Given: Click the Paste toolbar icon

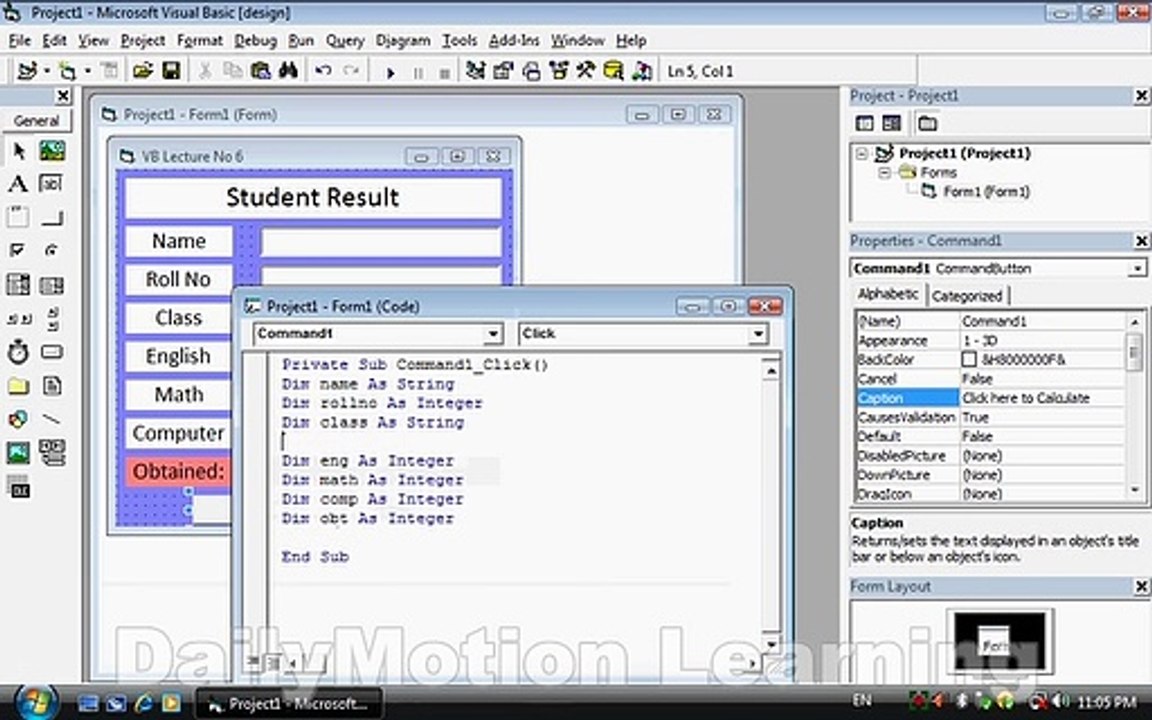Looking at the screenshot, I should 260,71.
